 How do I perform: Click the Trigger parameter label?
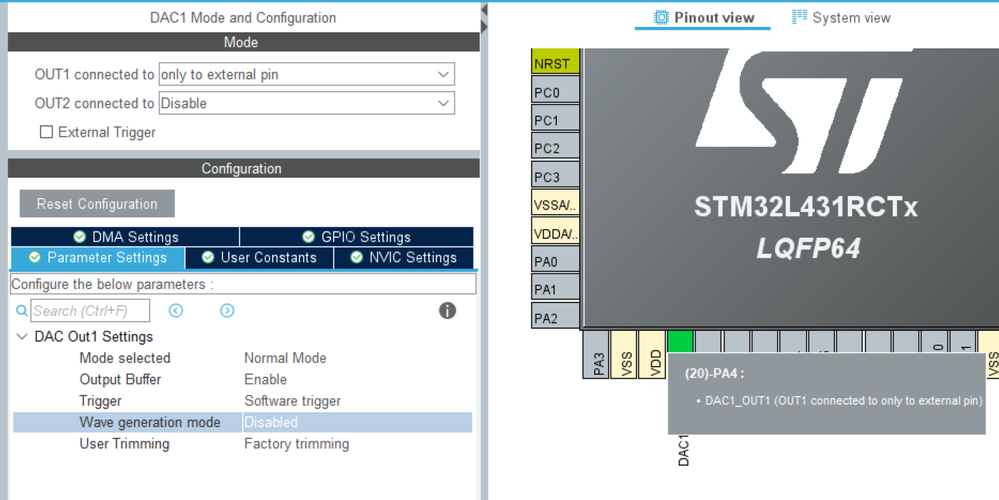pyautogui.click(x=101, y=401)
